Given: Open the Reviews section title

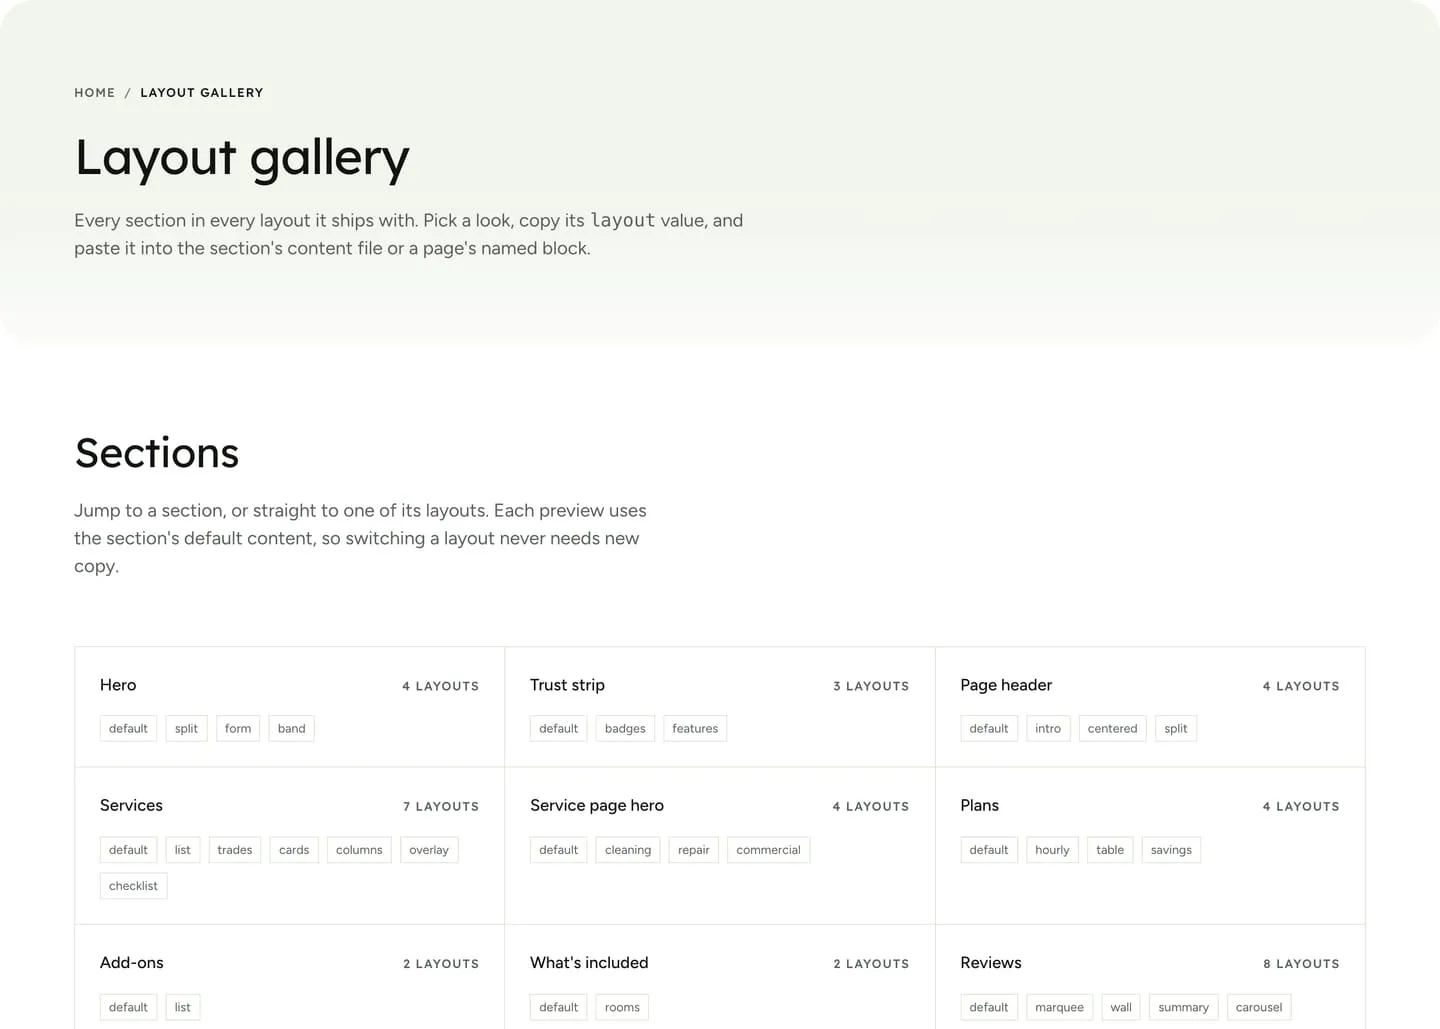Looking at the screenshot, I should 991,962.
